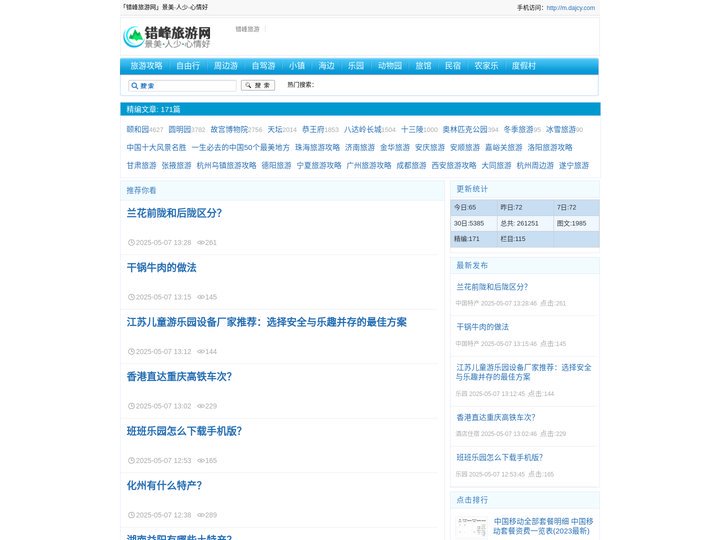Open article 班班乐园怎么下载手机版? in the 推荐你看 list
The width and height of the screenshot is (720, 540).
coord(184,431)
